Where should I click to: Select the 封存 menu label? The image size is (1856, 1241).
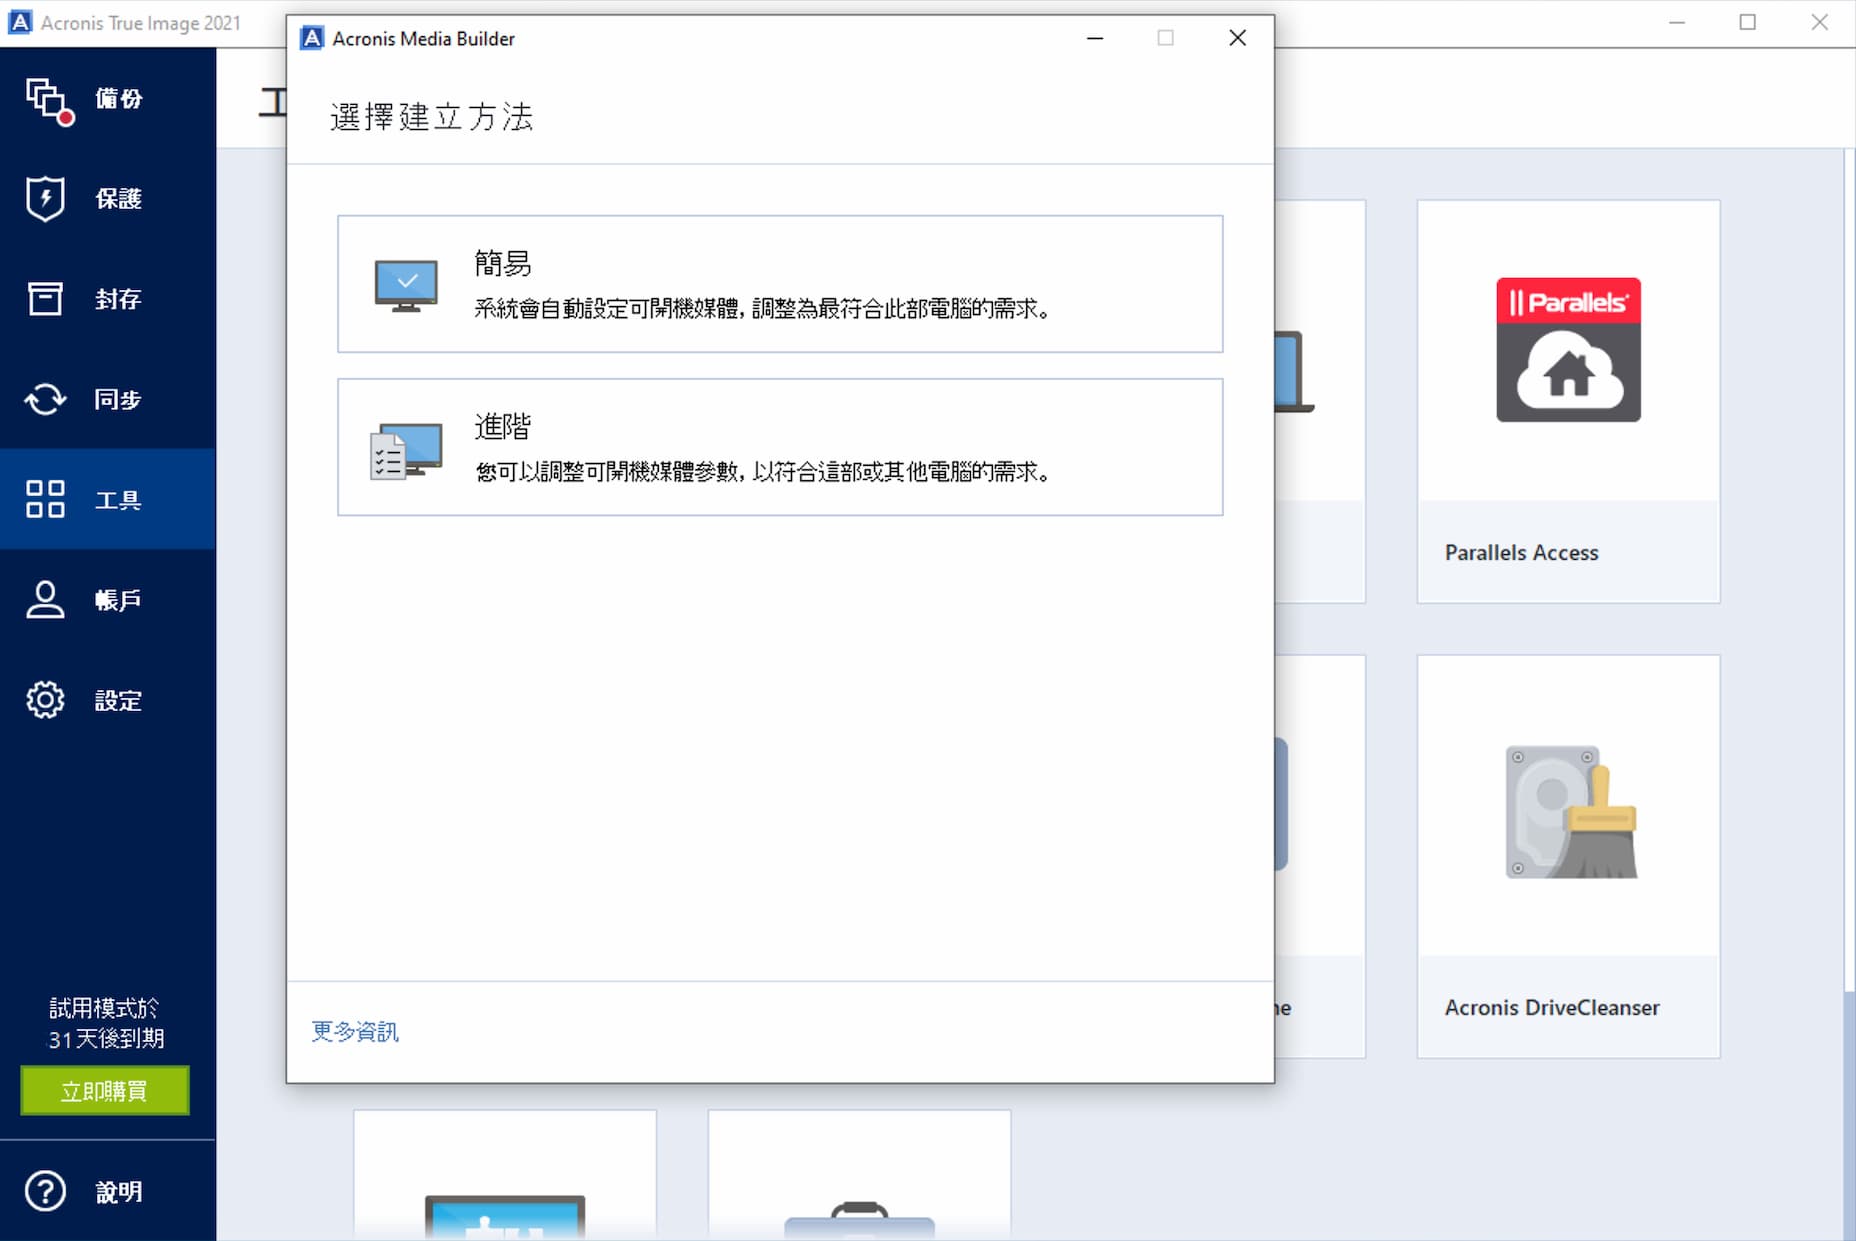[x=118, y=299]
